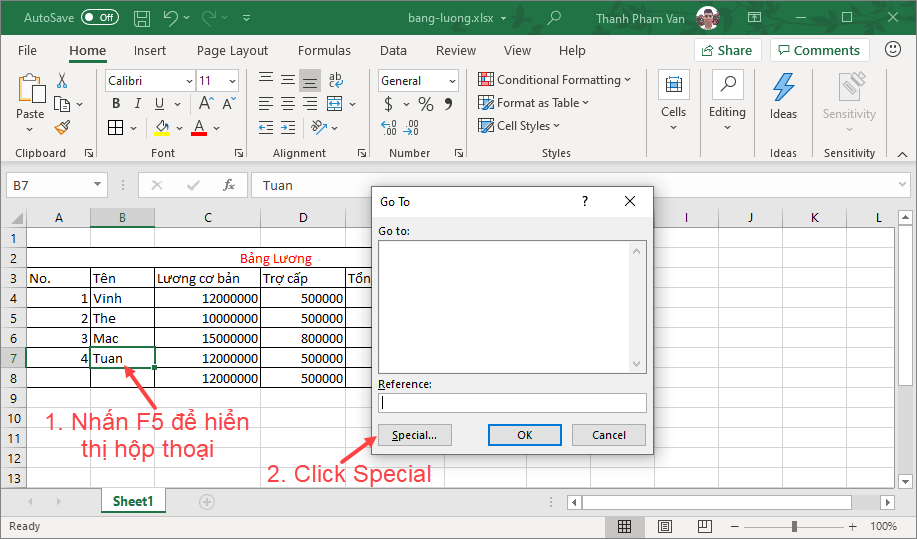This screenshot has height=539, width=917.
Task: Decrease font size
Action: (x=229, y=103)
